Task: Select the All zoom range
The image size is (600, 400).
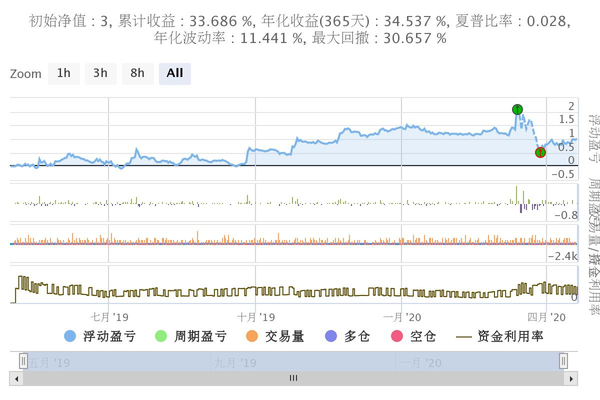Action: tap(175, 73)
